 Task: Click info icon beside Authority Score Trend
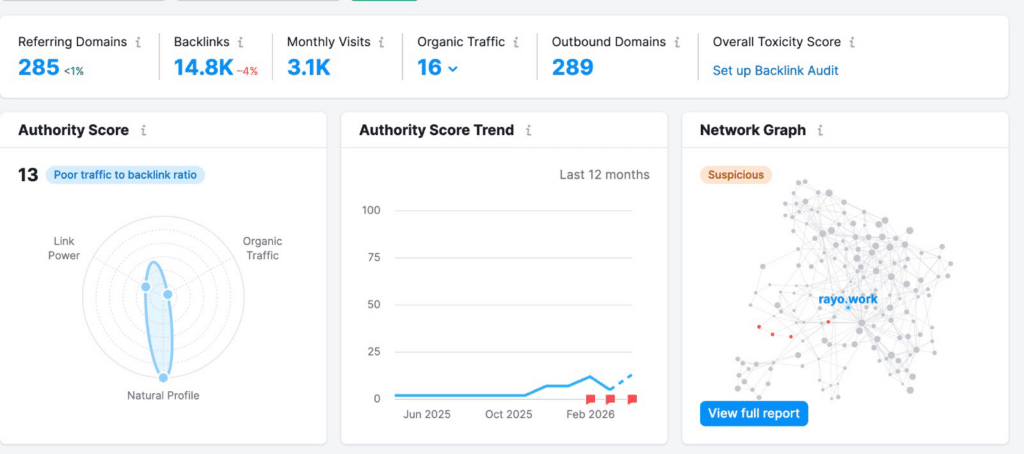point(528,130)
